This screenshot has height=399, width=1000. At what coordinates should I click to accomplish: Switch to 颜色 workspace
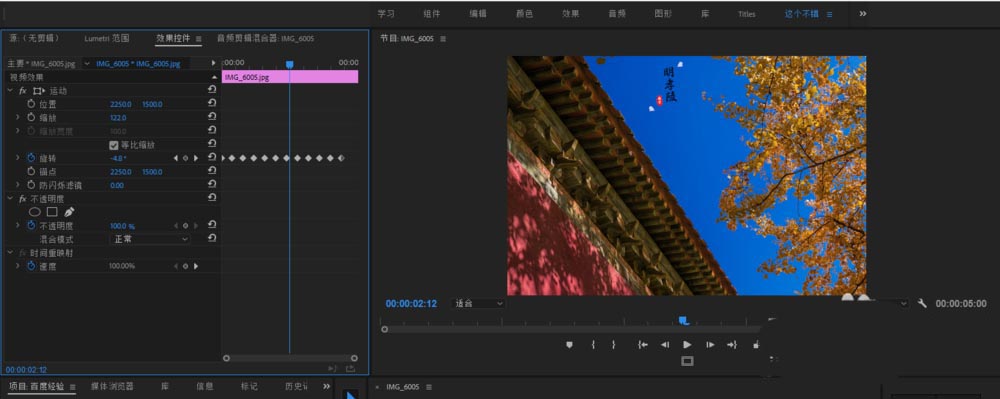point(524,13)
